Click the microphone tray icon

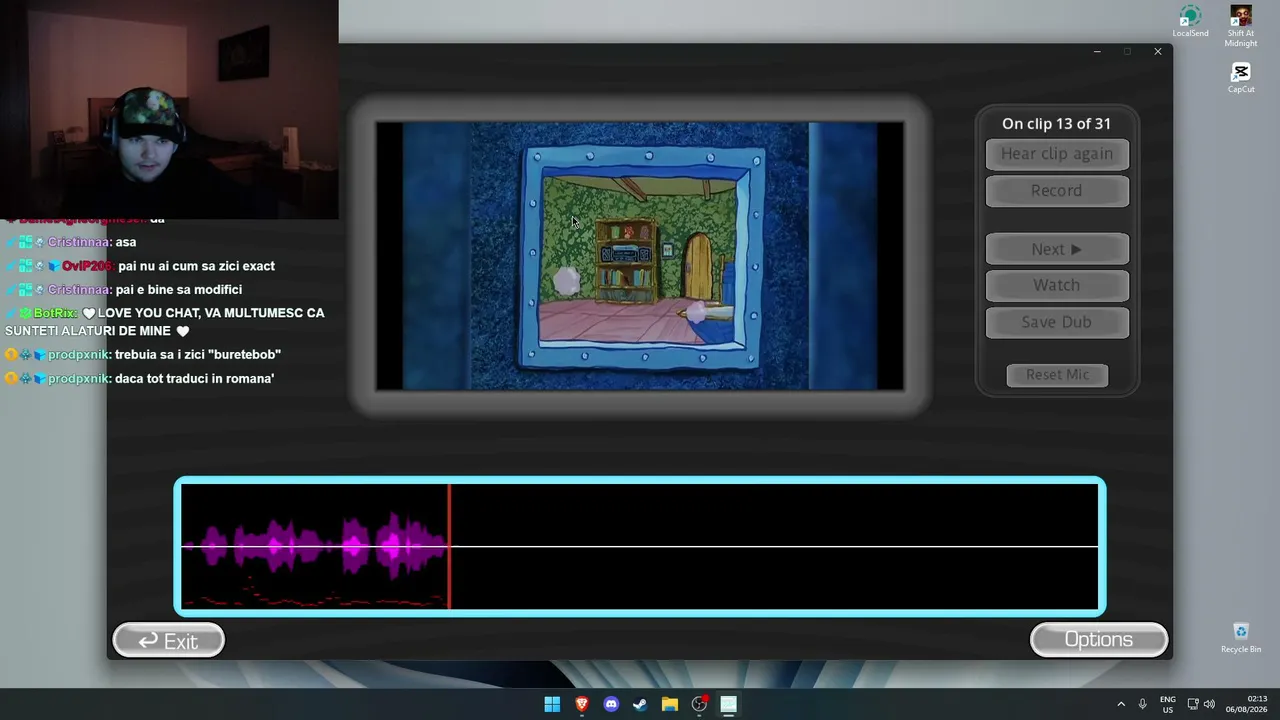[1143, 704]
